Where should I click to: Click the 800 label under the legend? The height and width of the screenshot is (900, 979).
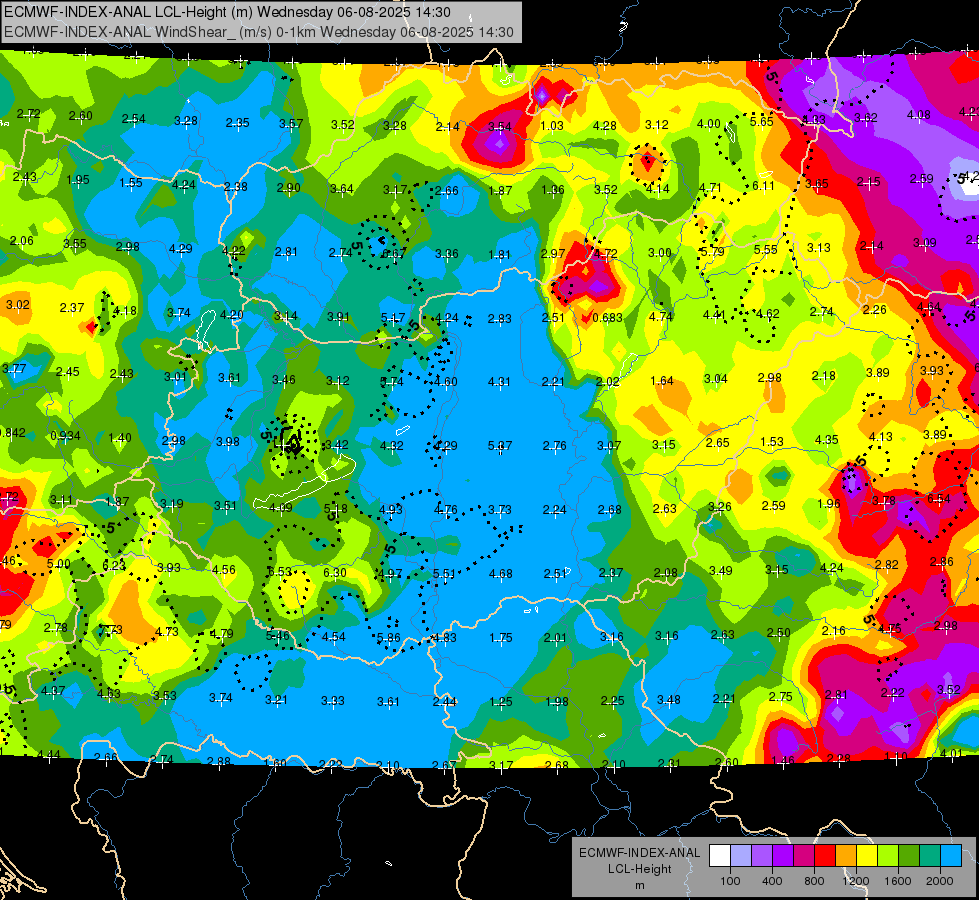(x=814, y=881)
